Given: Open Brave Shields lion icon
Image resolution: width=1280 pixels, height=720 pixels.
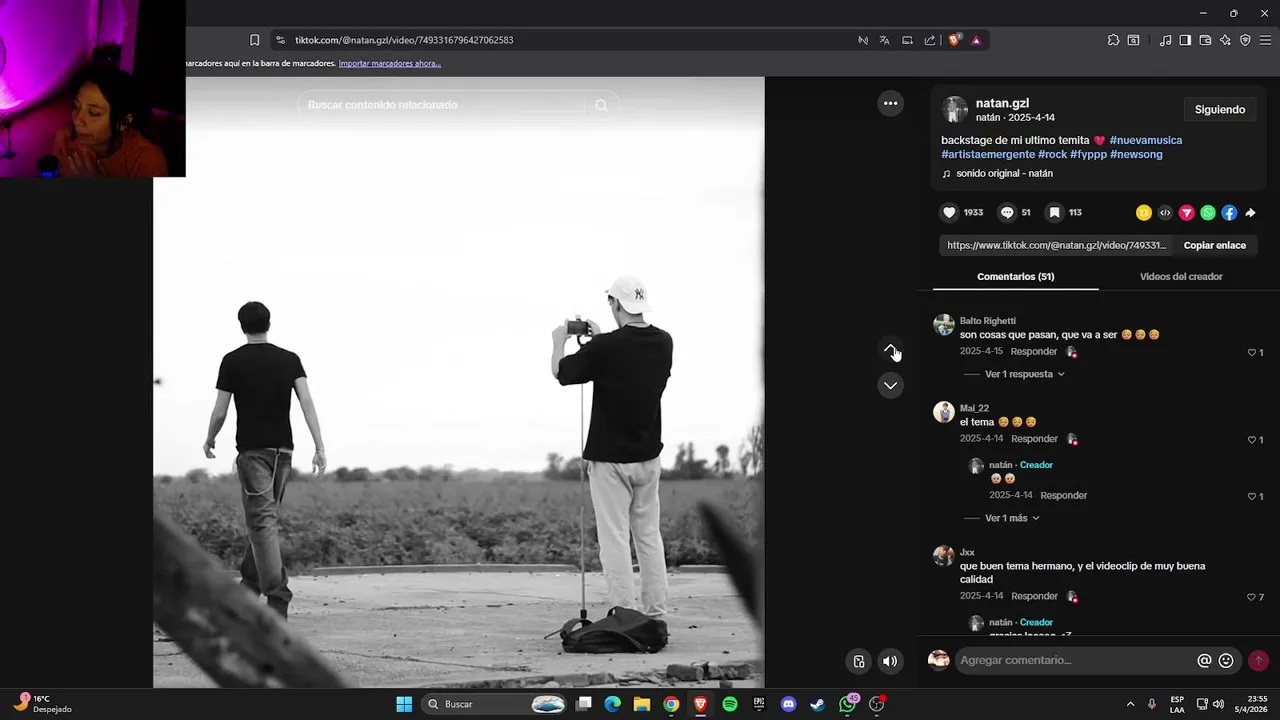Looking at the screenshot, I should tap(954, 40).
